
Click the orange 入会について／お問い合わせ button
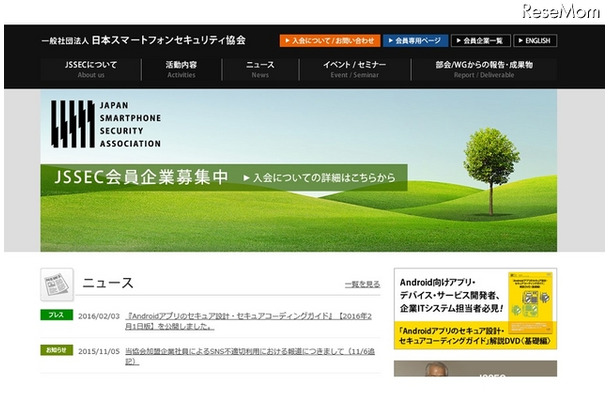329,41
